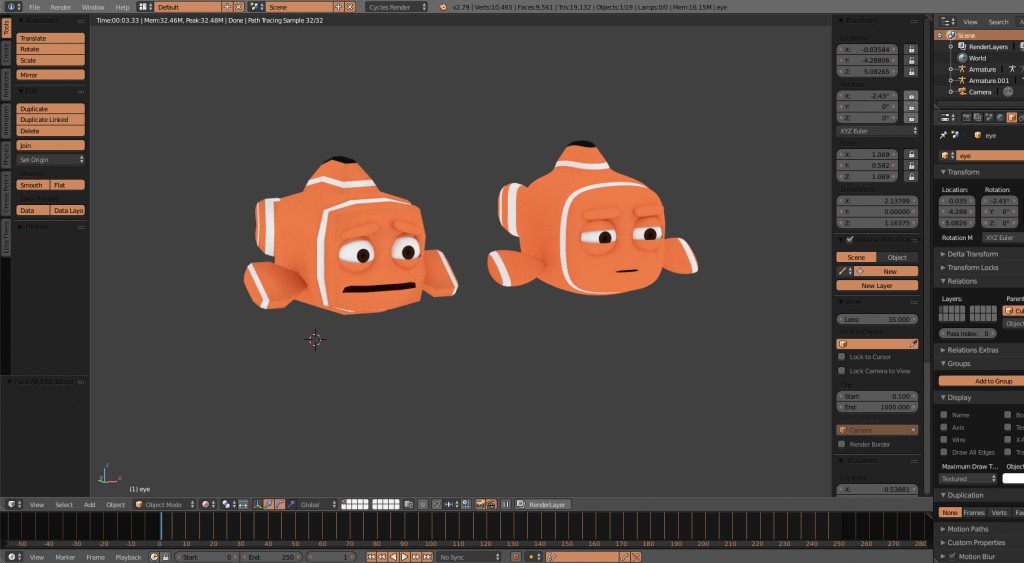Open the Set Origin dropdown

pos(50,159)
